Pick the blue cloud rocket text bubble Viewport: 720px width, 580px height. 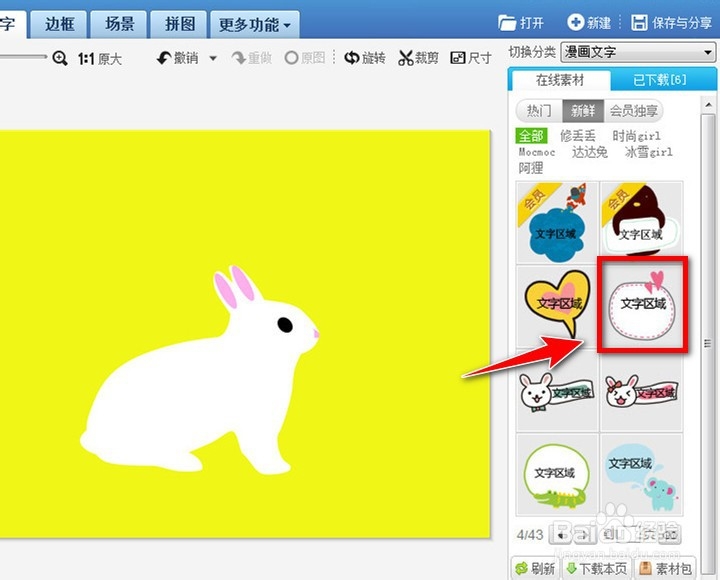coord(557,222)
